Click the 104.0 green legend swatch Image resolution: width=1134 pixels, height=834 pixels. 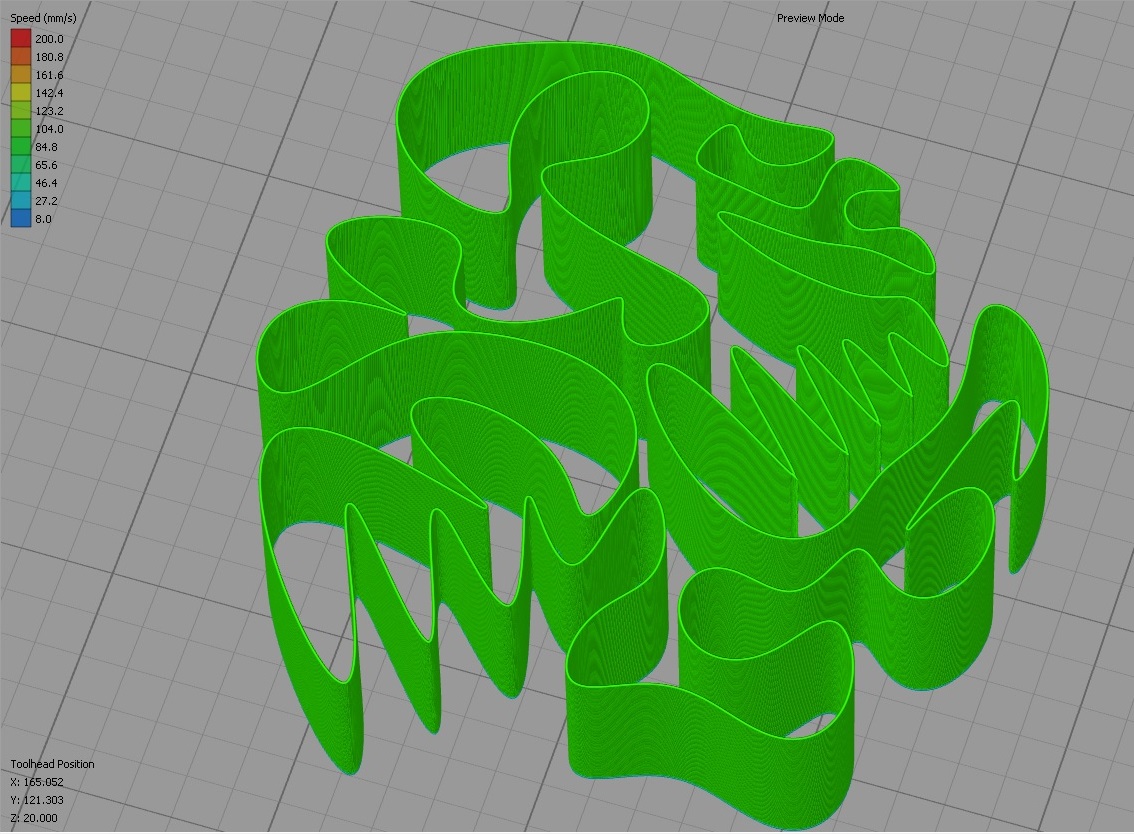[x=21, y=129]
